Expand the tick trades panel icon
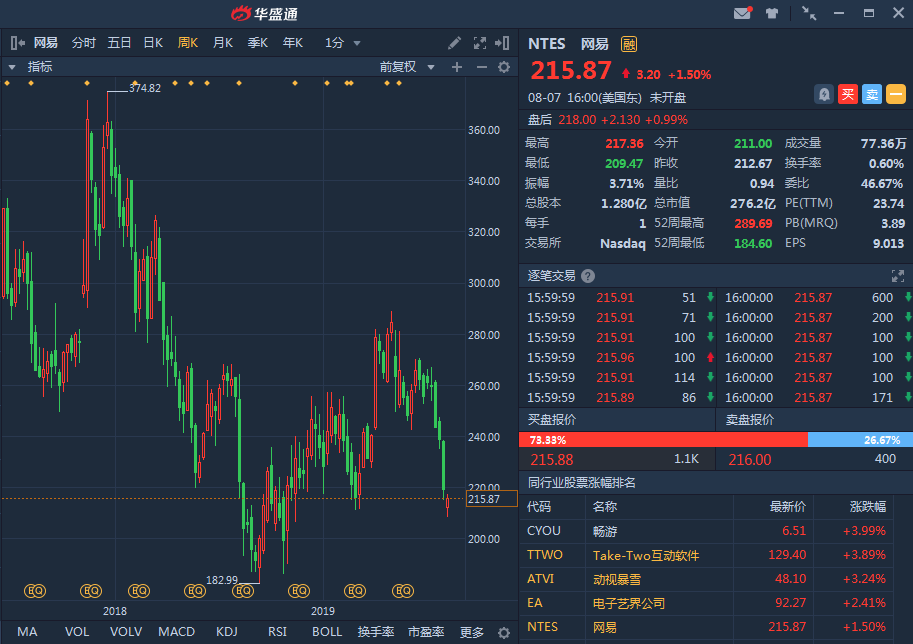This screenshot has width=913, height=644. tap(898, 275)
